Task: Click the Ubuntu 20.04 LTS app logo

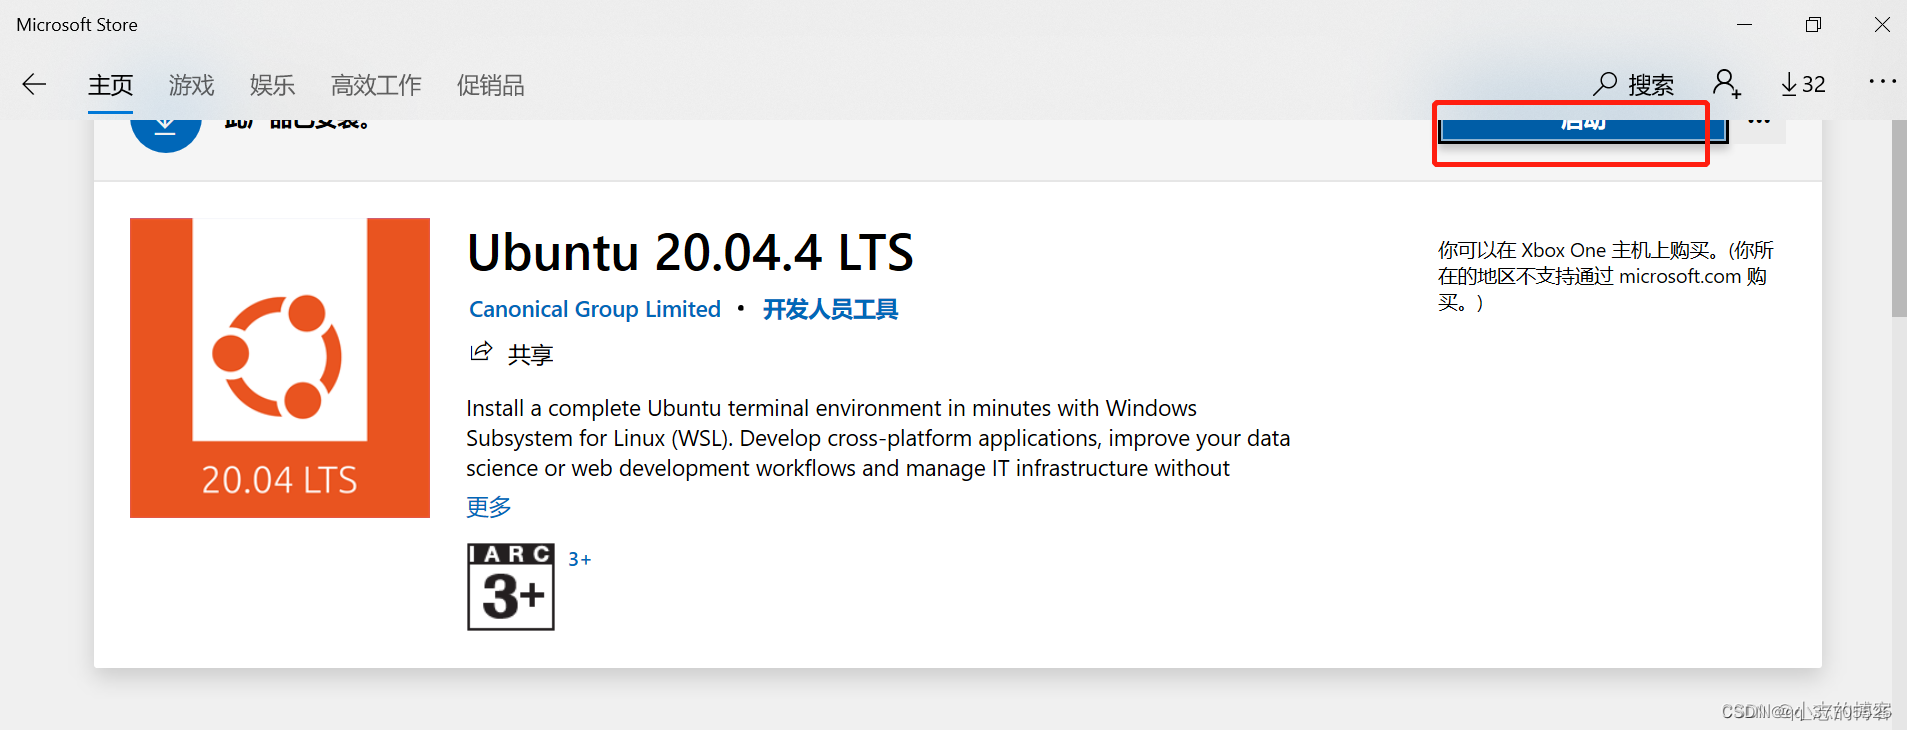Action: click(280, 368)
